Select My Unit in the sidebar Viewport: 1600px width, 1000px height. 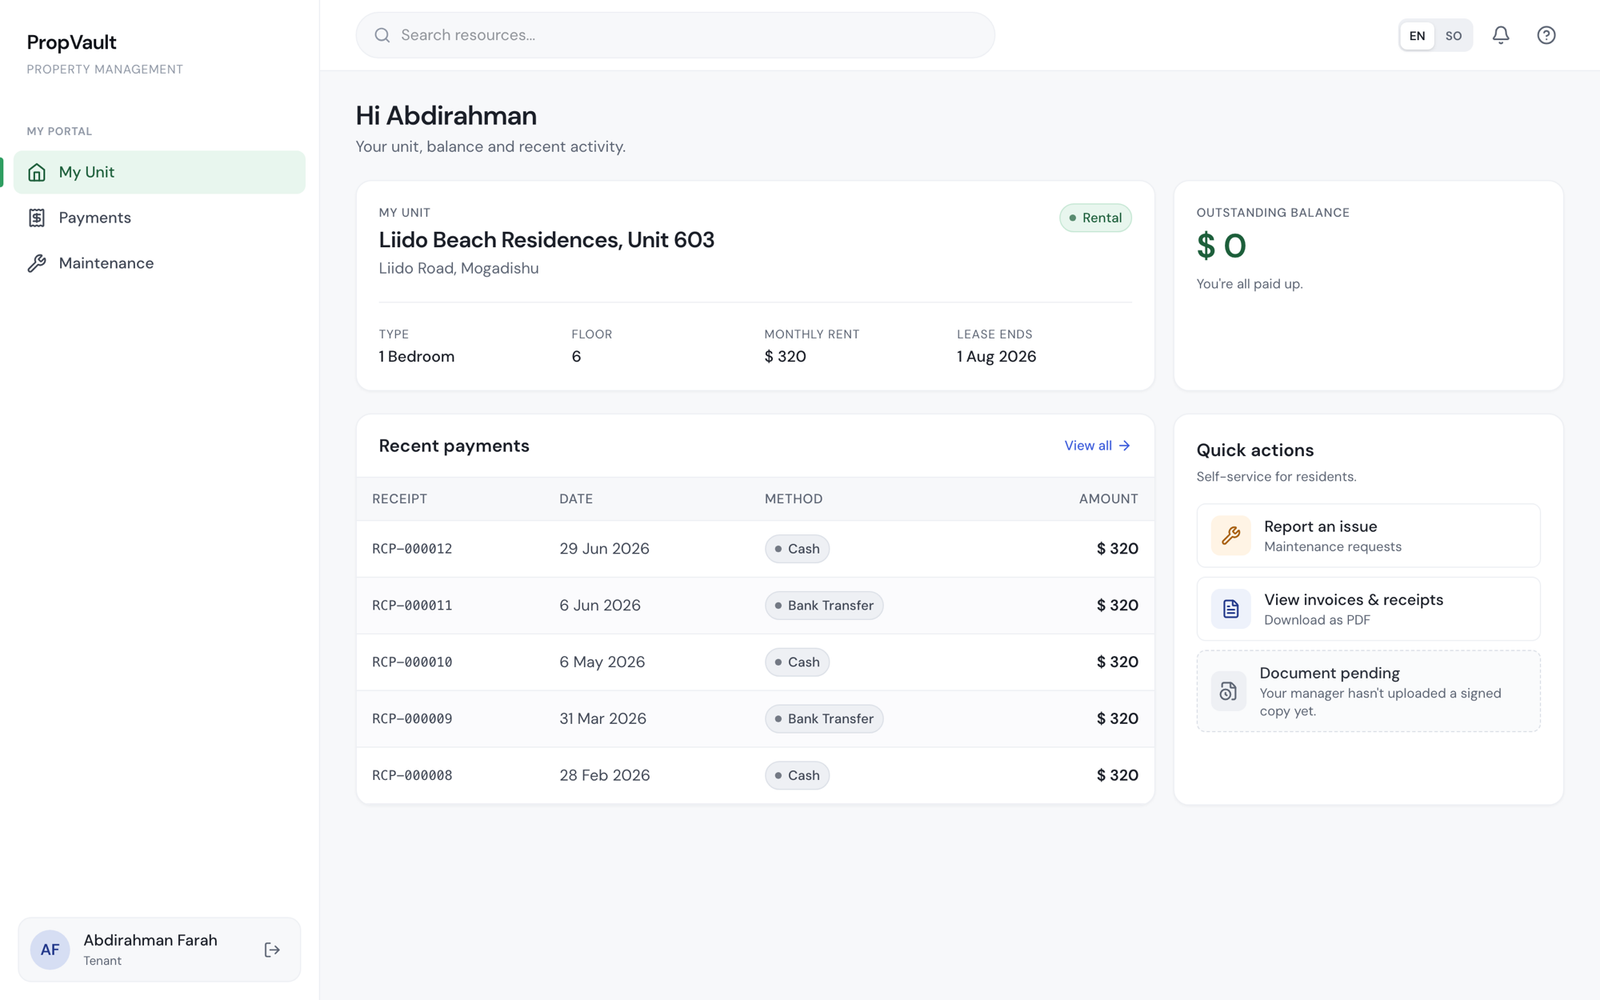tap(159, 172)
